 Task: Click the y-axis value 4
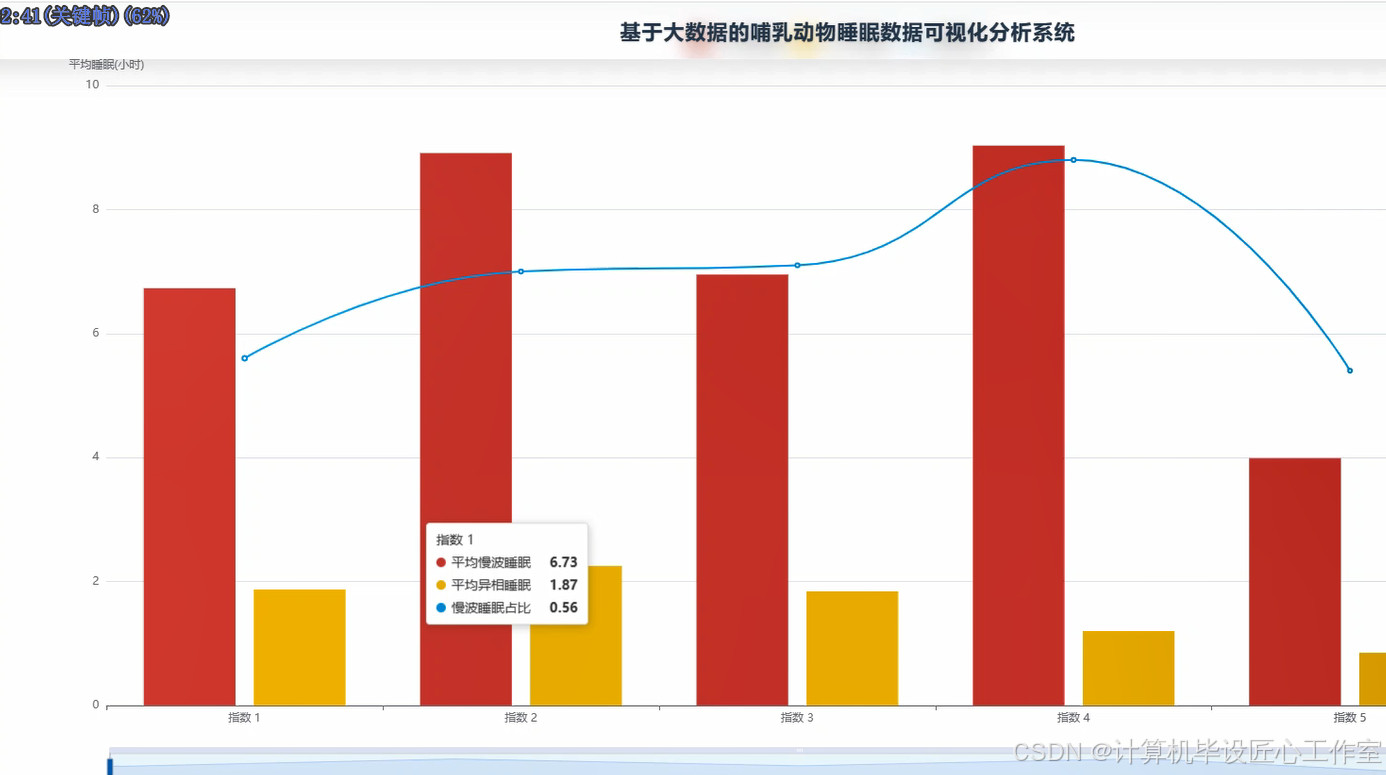pyautogui.click(x=96, y=457)
